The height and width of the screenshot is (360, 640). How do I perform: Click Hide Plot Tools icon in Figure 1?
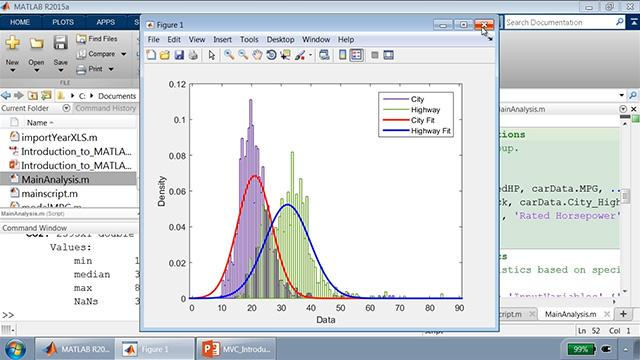click(375, 55)
